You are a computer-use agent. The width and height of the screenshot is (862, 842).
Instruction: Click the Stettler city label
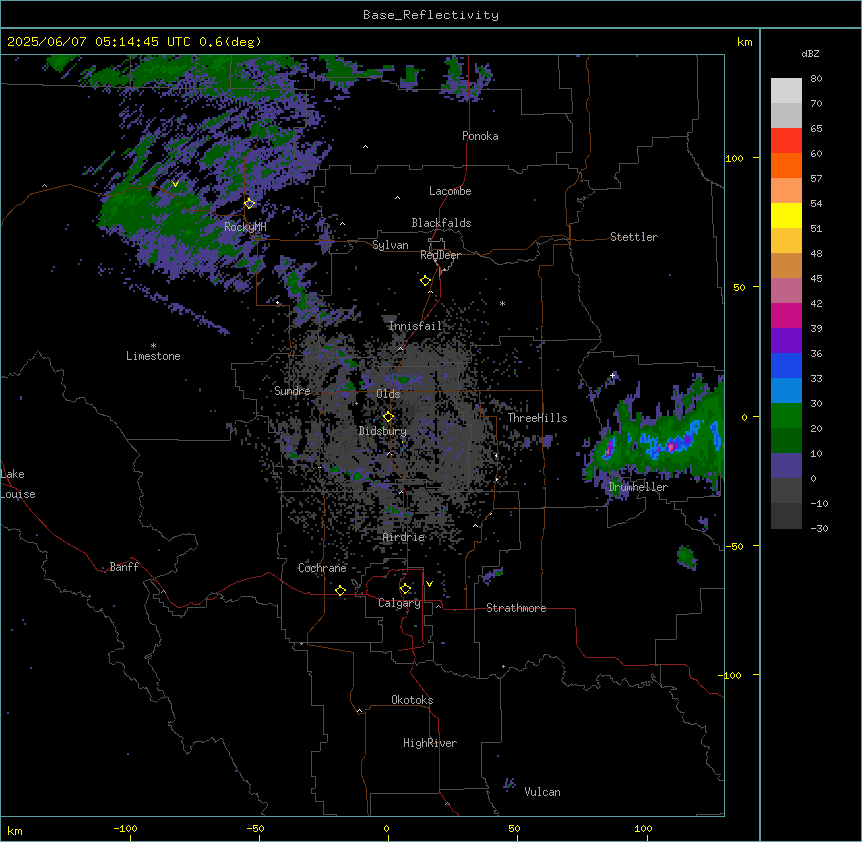click(634, 237)
